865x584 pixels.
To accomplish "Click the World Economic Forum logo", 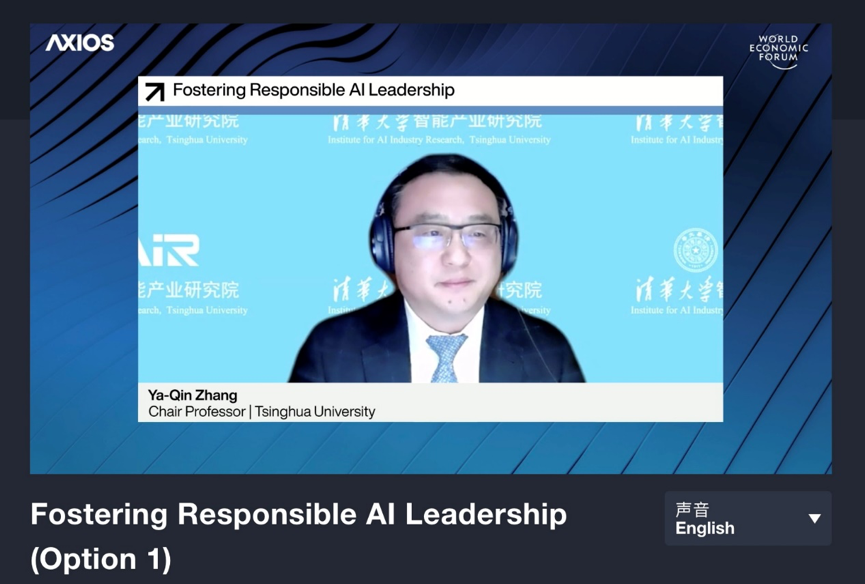I will pos(778,51).
